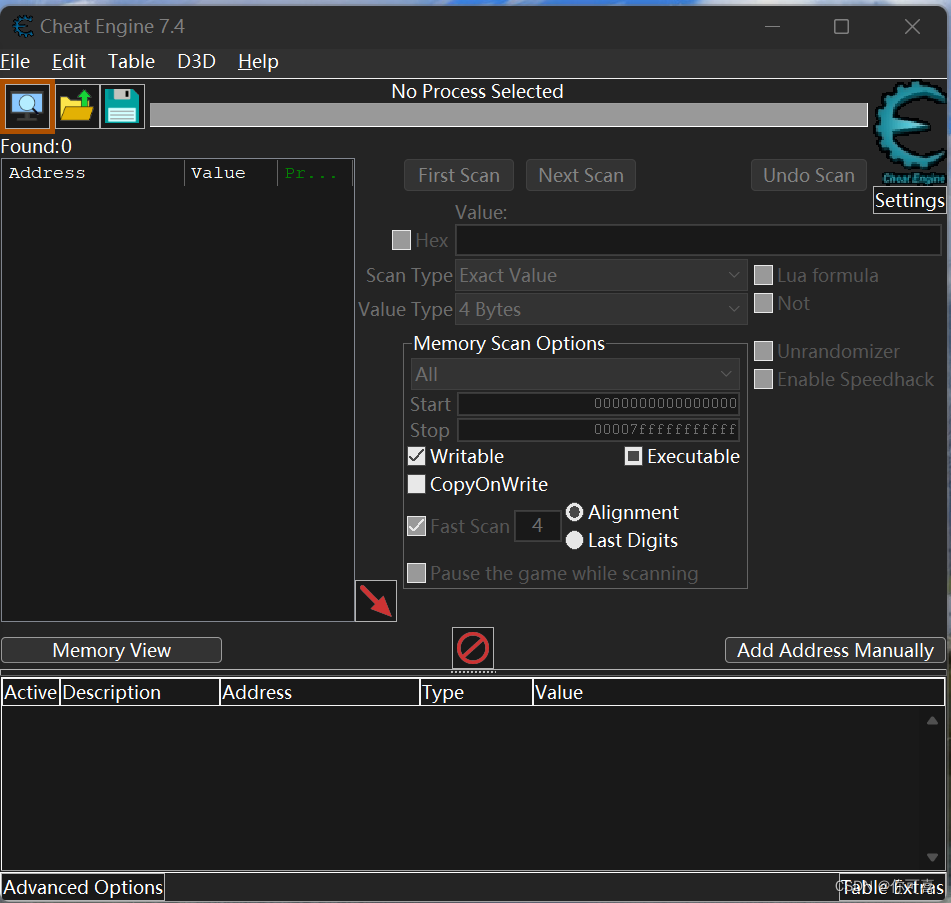Click the Value input field
Image resolution: width=951 pixels, height=903 pixels.
click(698, 240)
